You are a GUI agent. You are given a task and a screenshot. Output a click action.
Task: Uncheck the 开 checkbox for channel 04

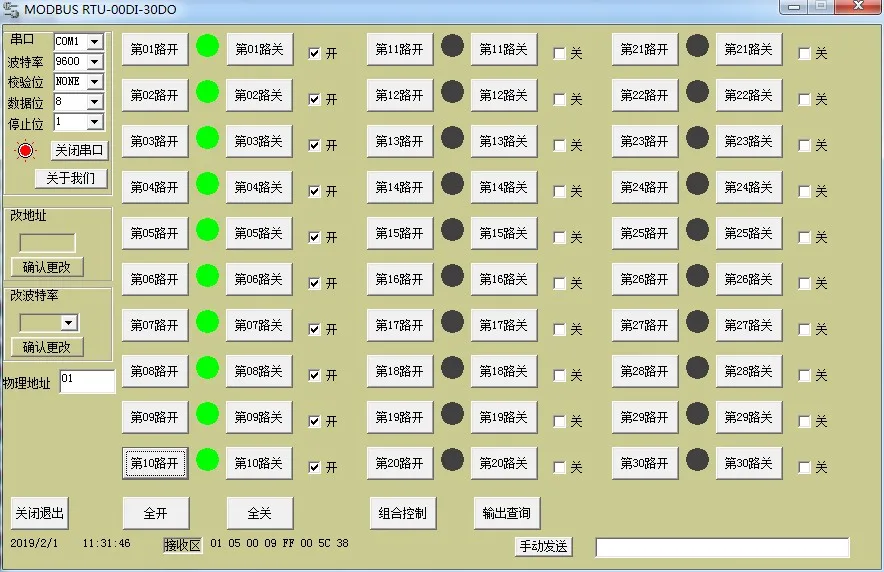(315, 192)
